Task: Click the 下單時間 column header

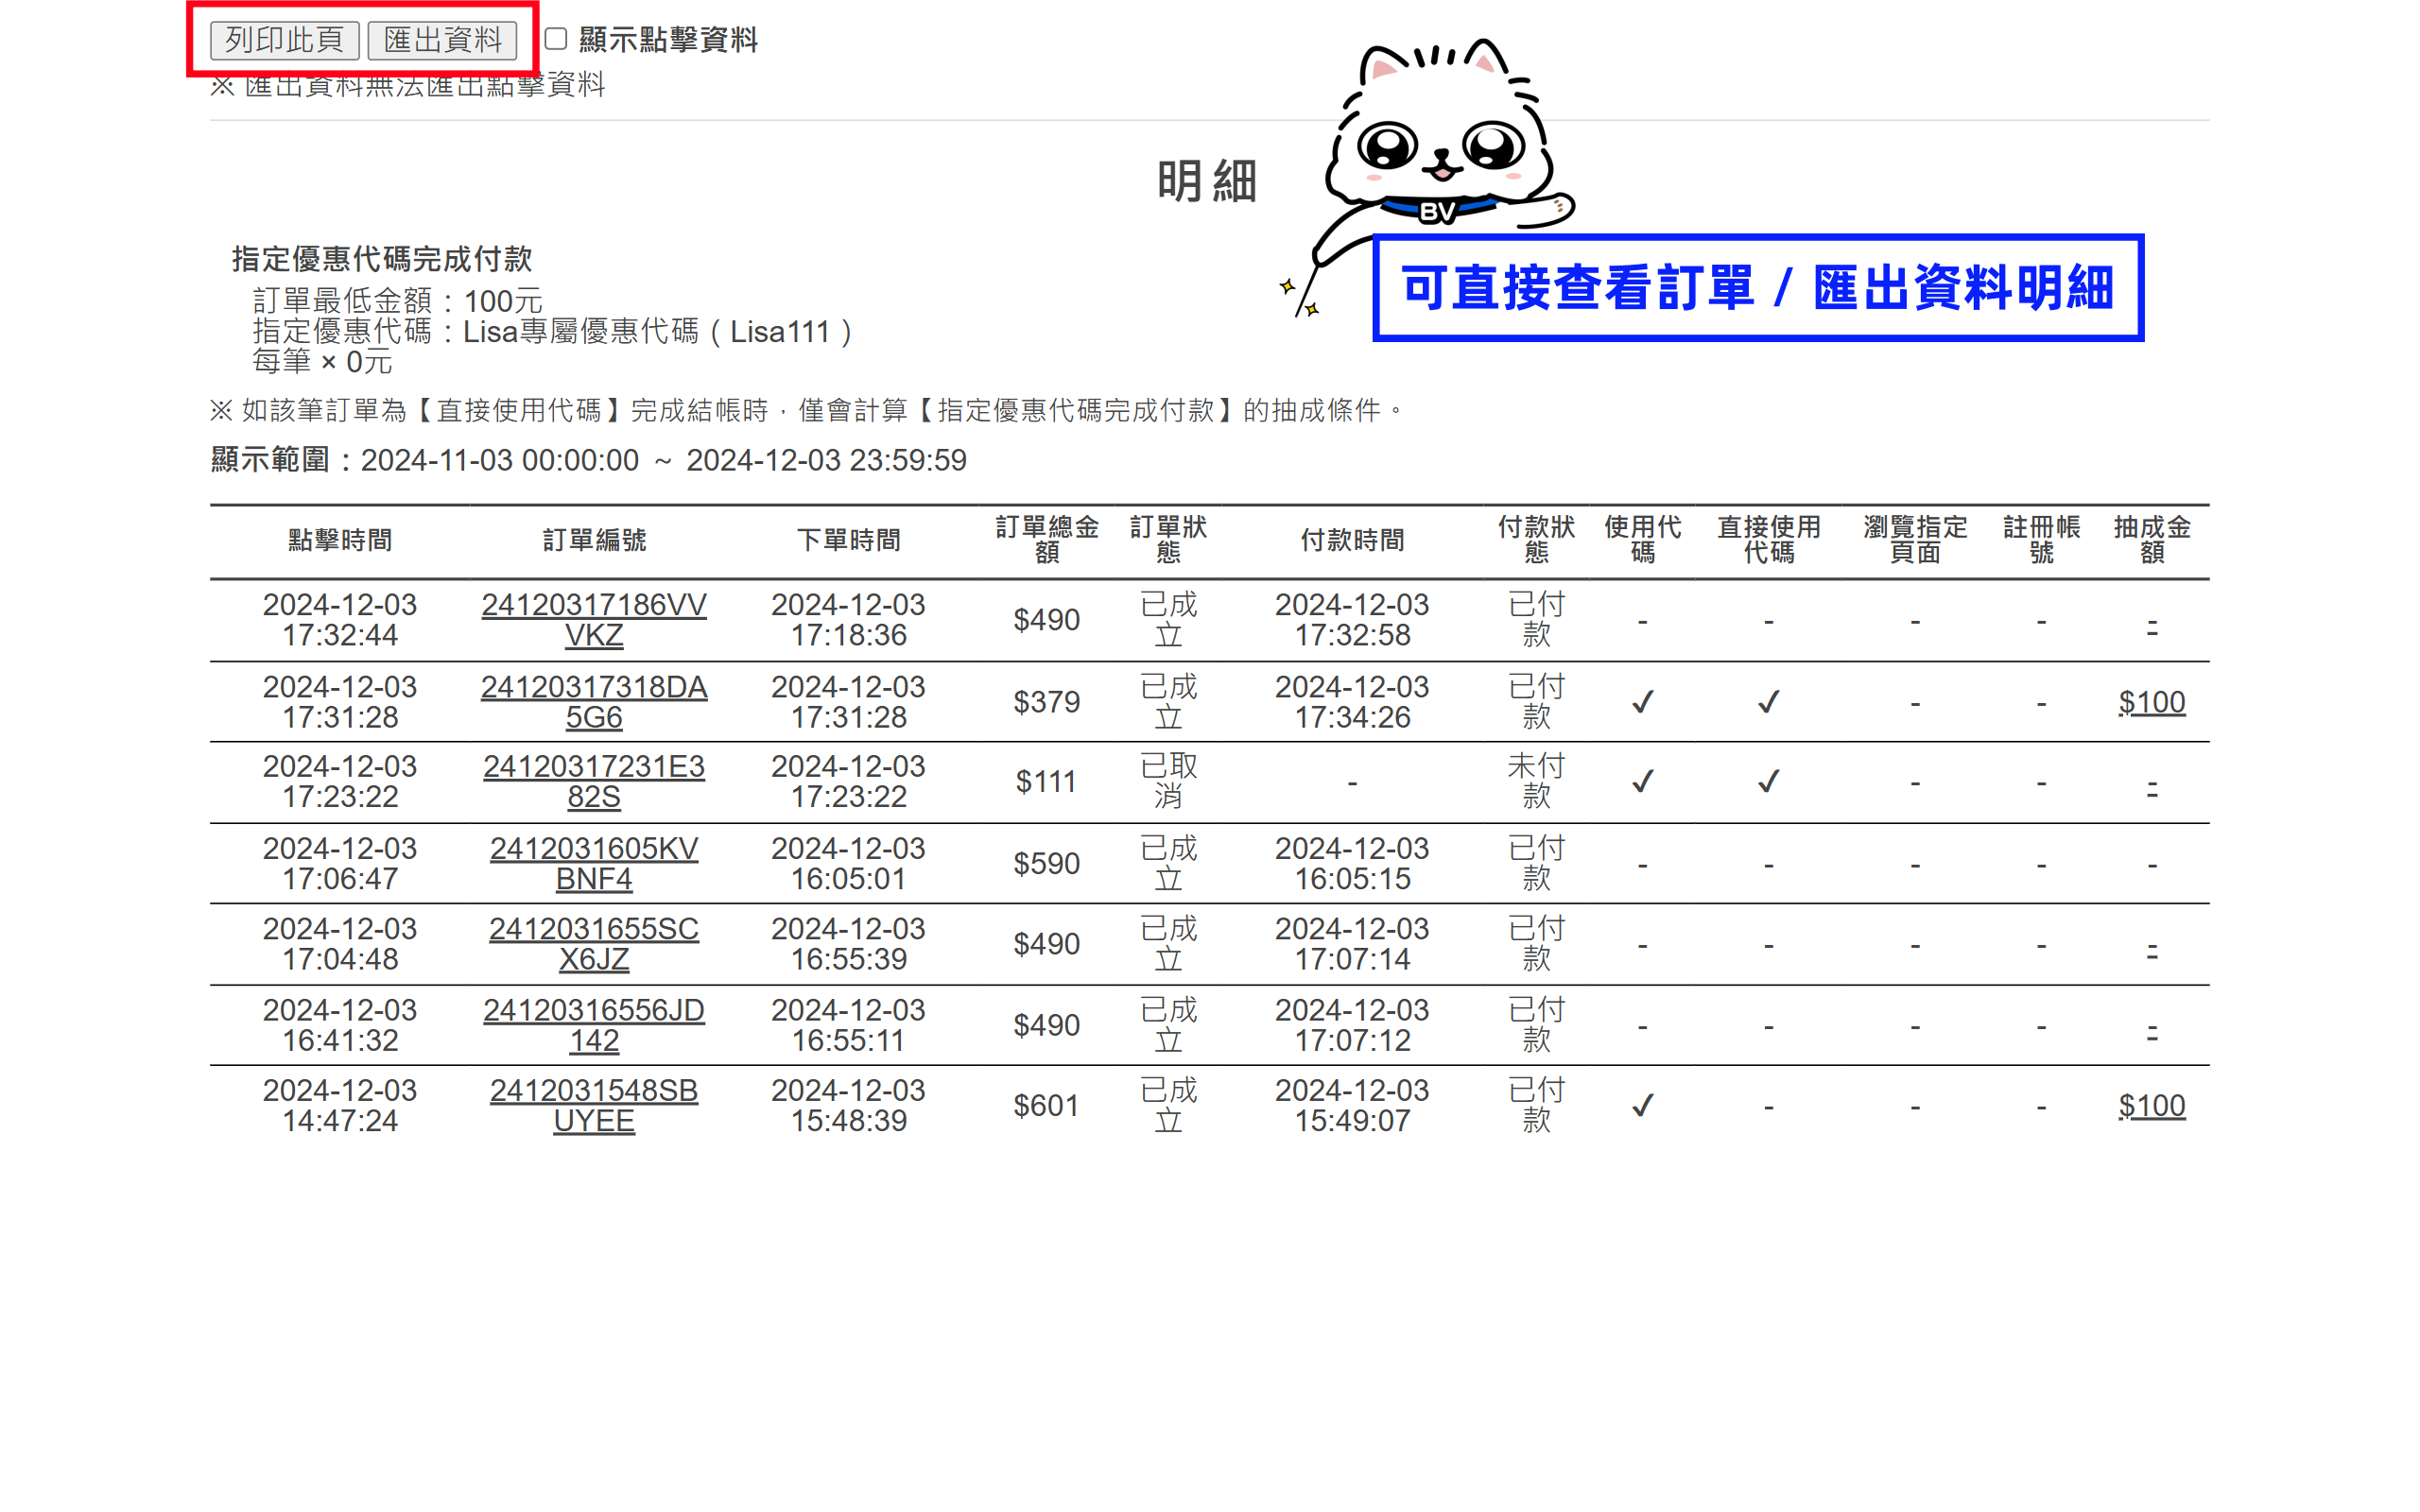Action: tap(848, 540)
